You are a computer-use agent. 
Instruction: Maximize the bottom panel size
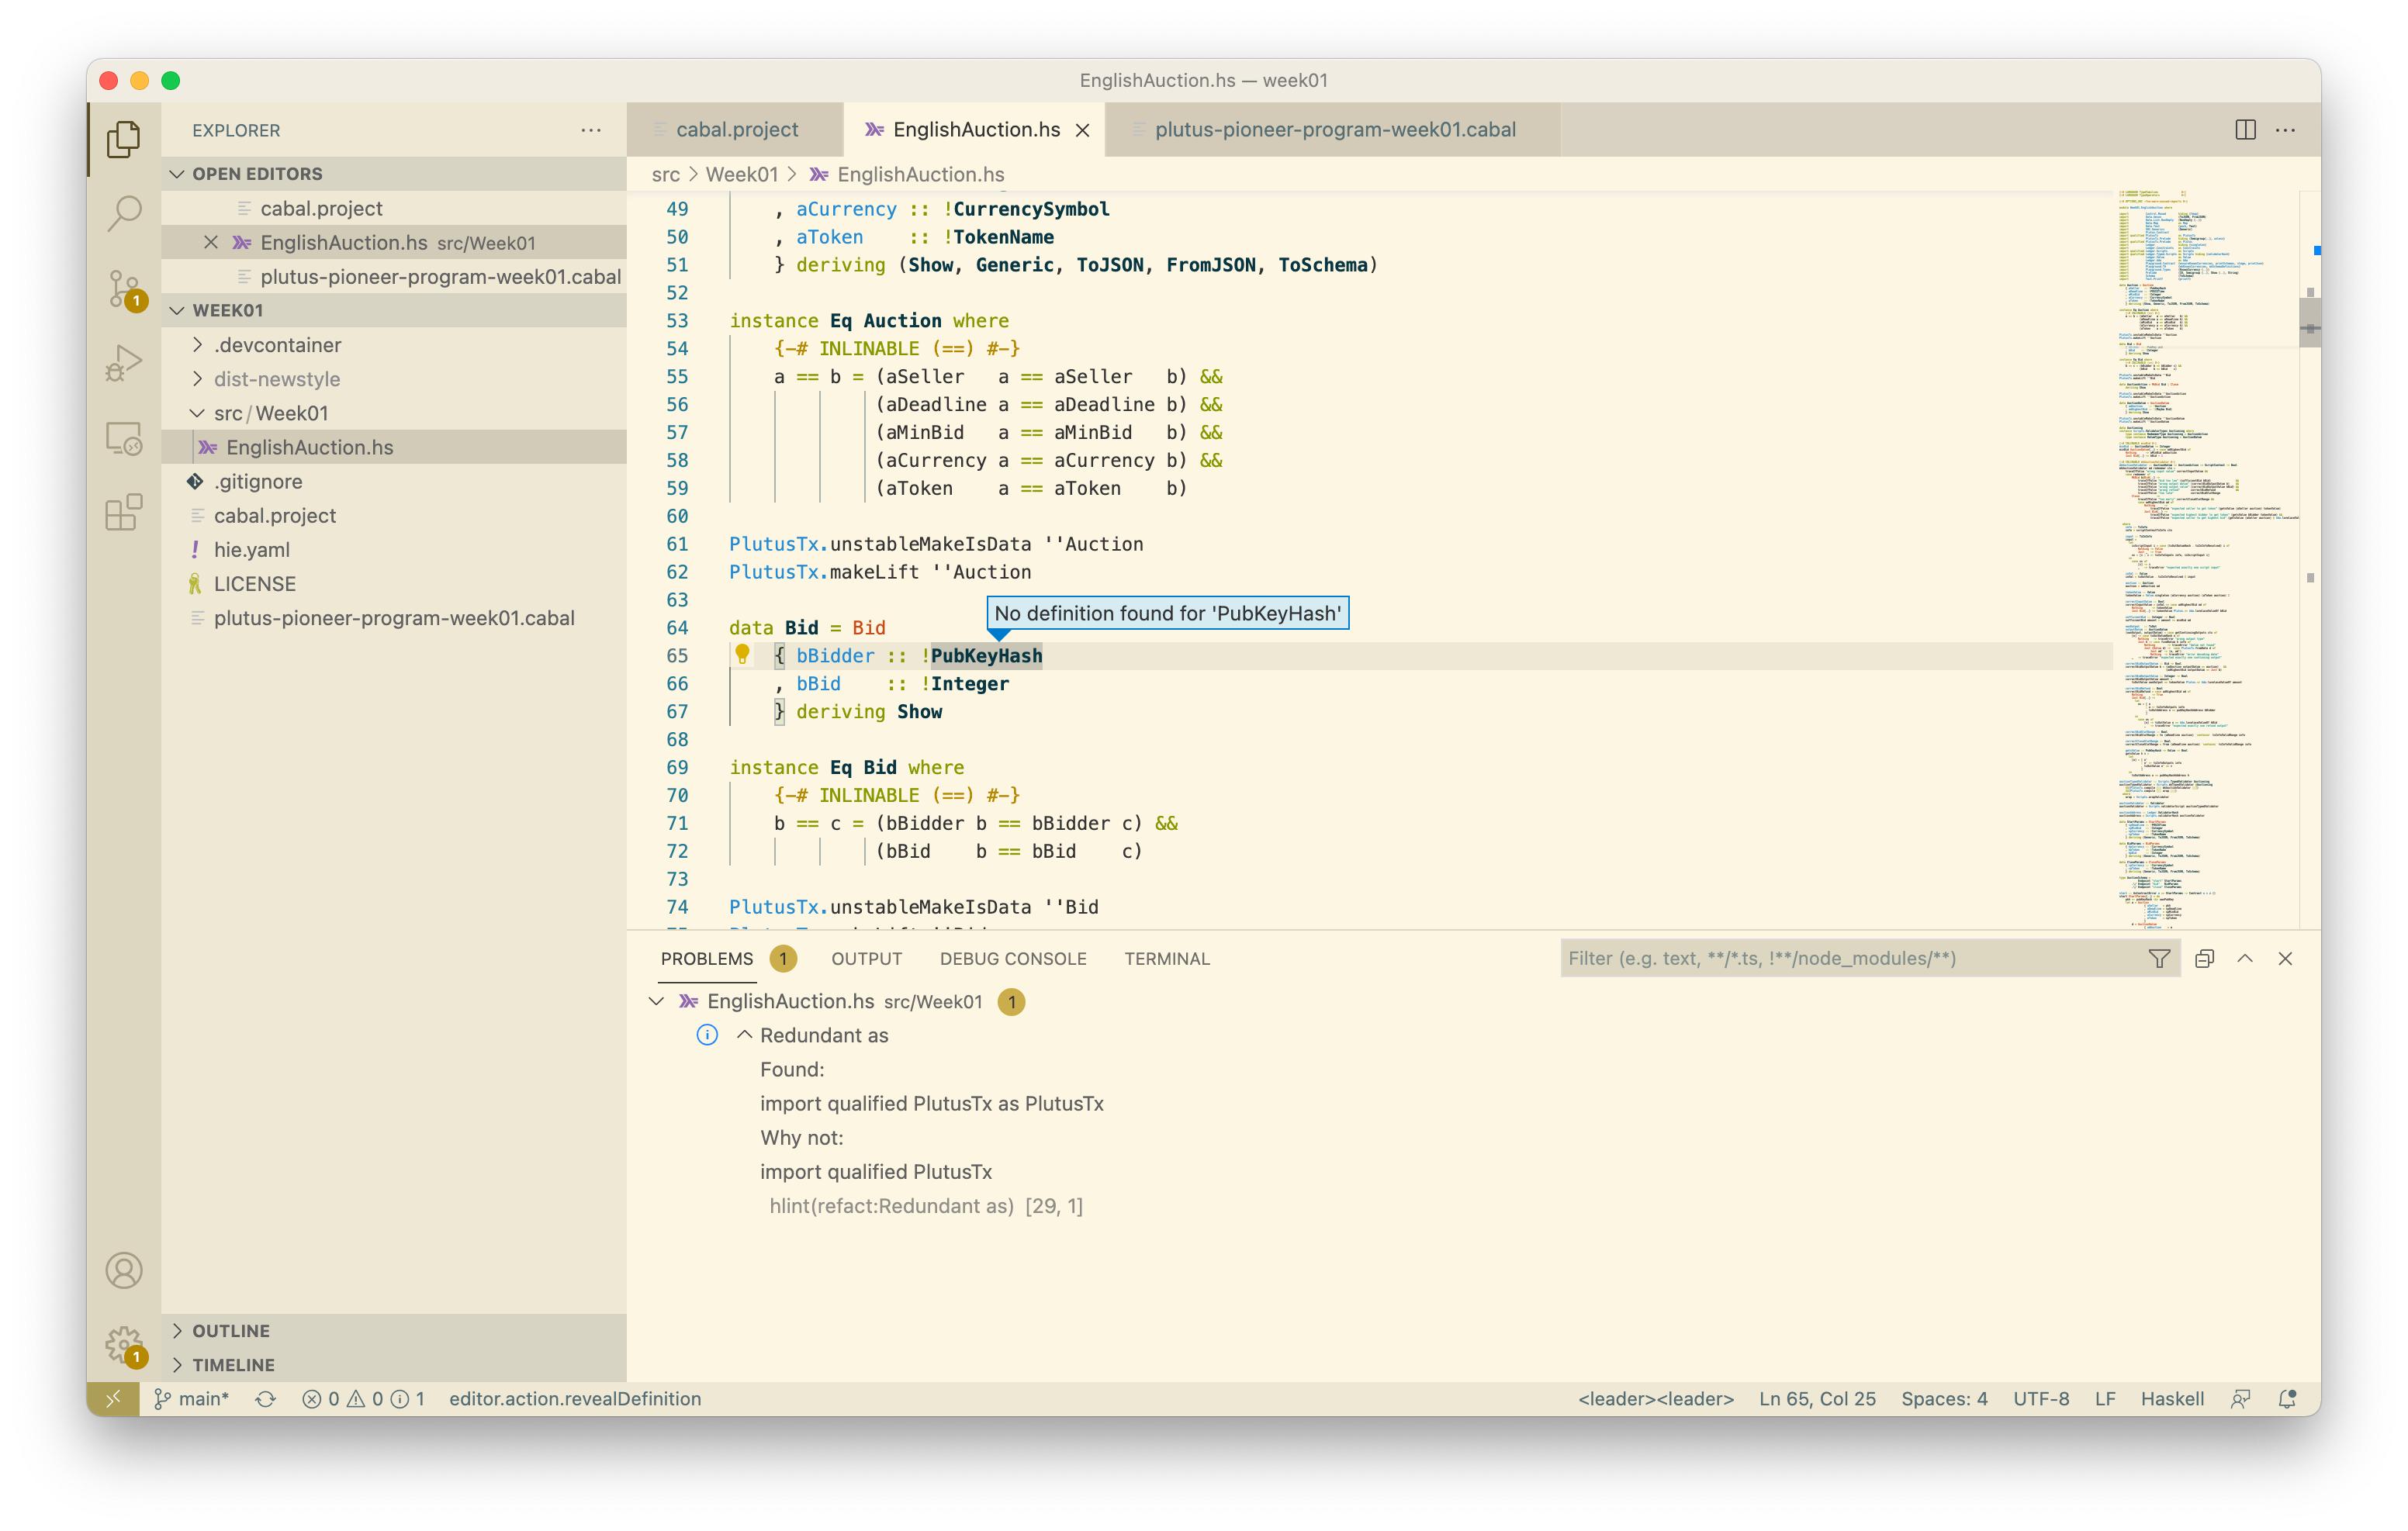coord(2245,958)
